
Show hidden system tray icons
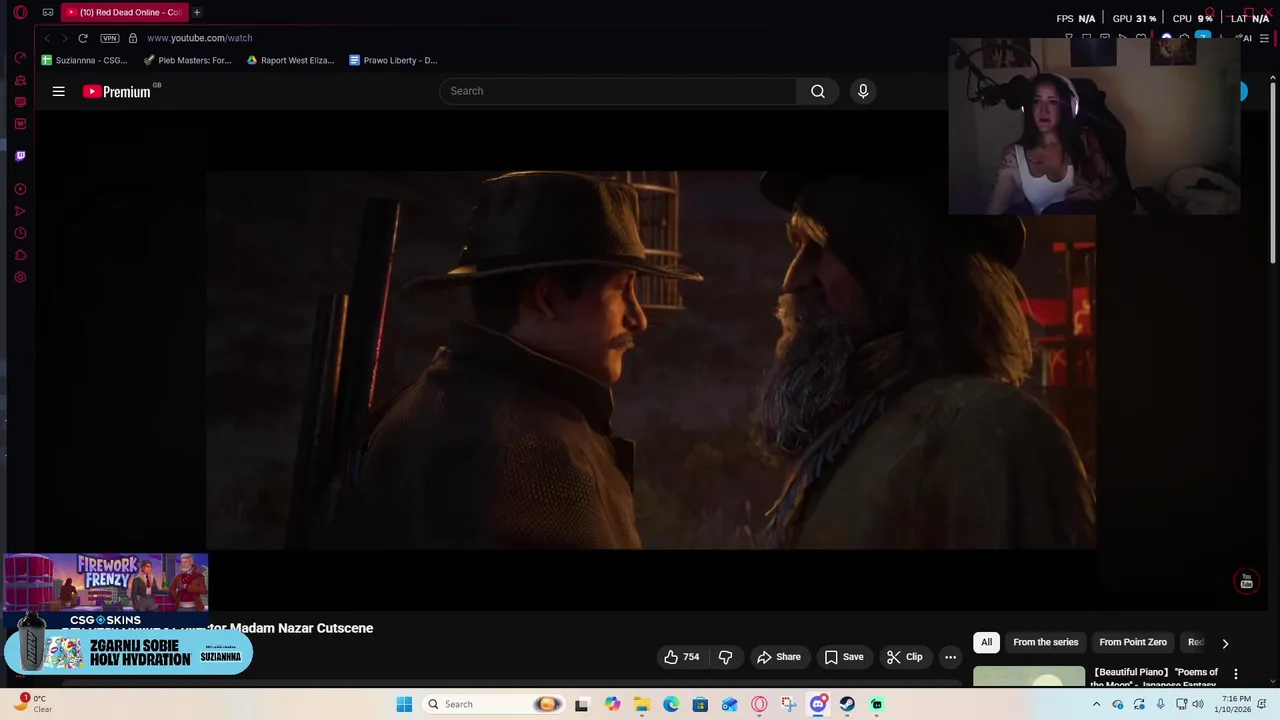(1096, 704)
